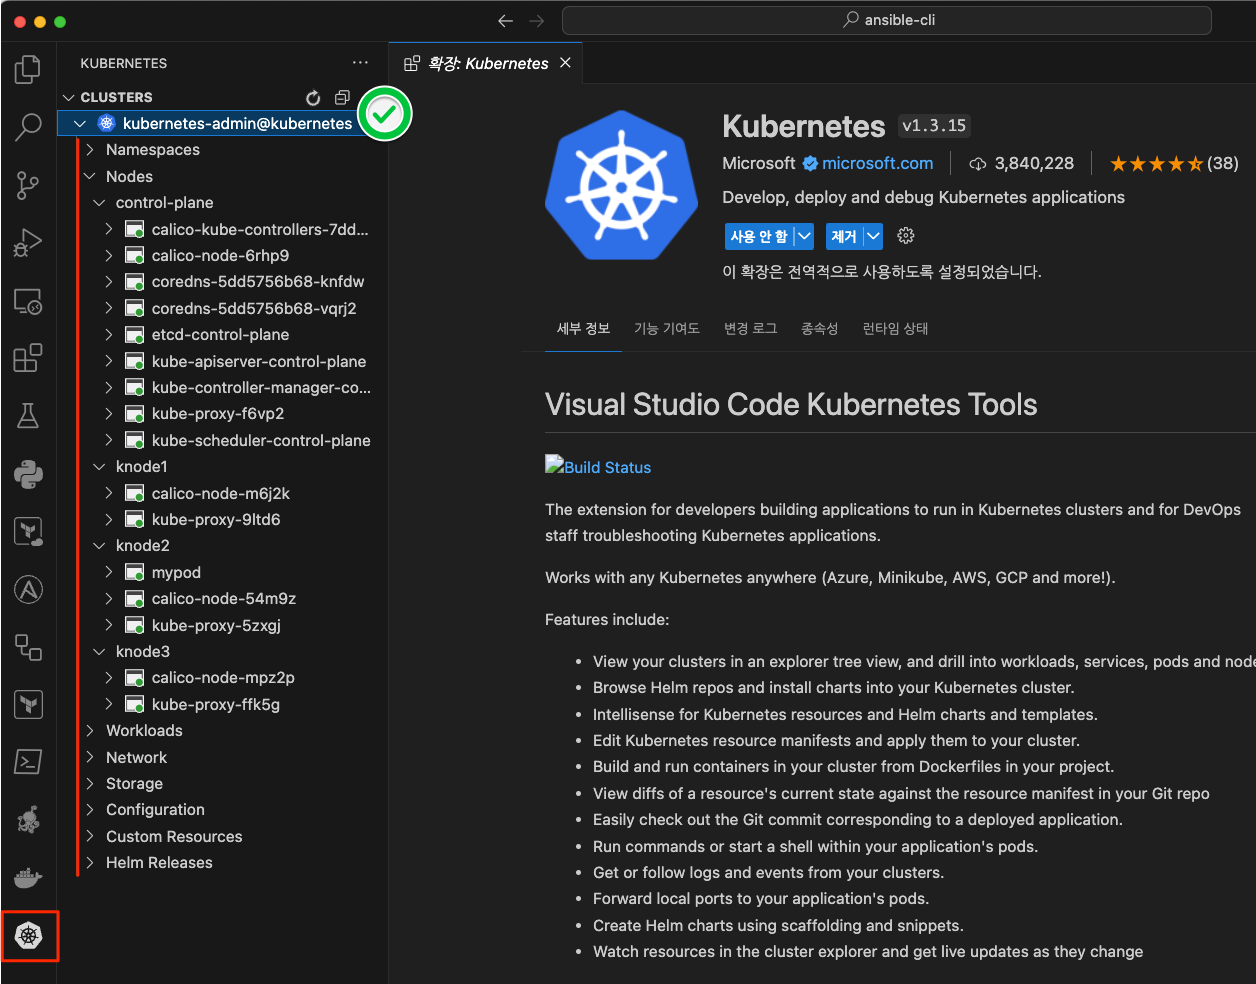Go back in navigation history
Viewport: 1256px width, 984px height.
click(505, 20)
